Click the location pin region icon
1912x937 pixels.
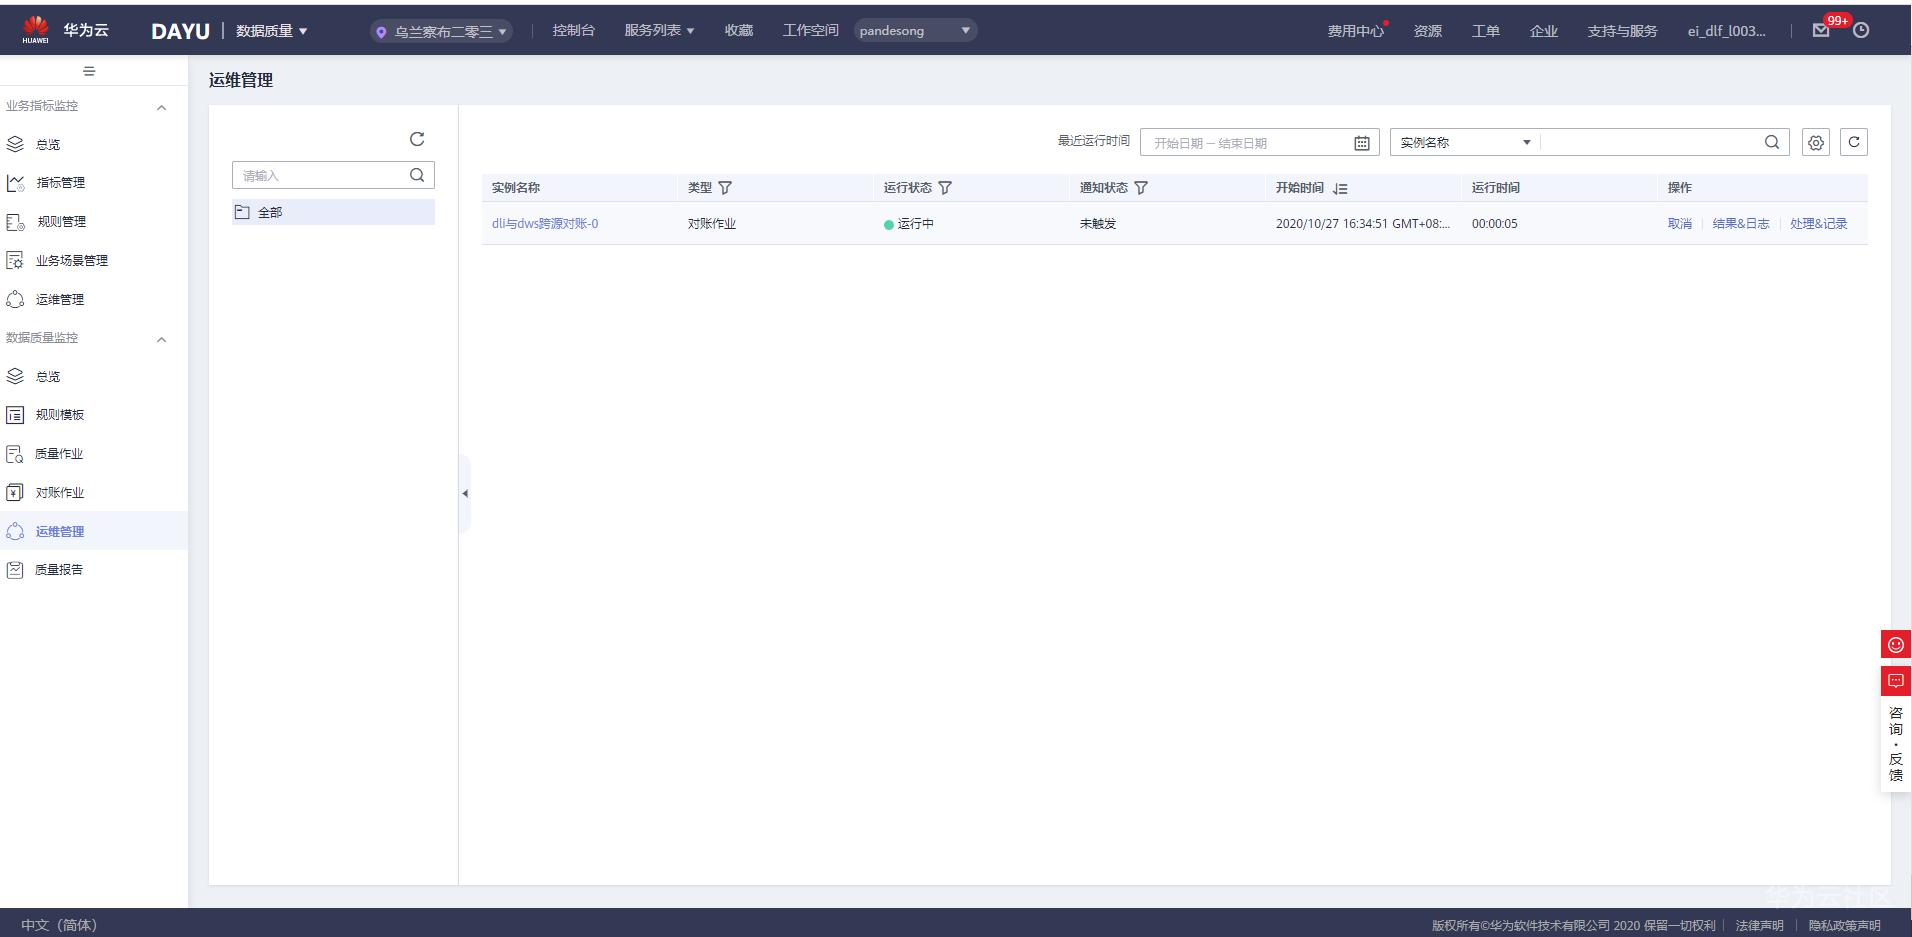tap(381, 32)
